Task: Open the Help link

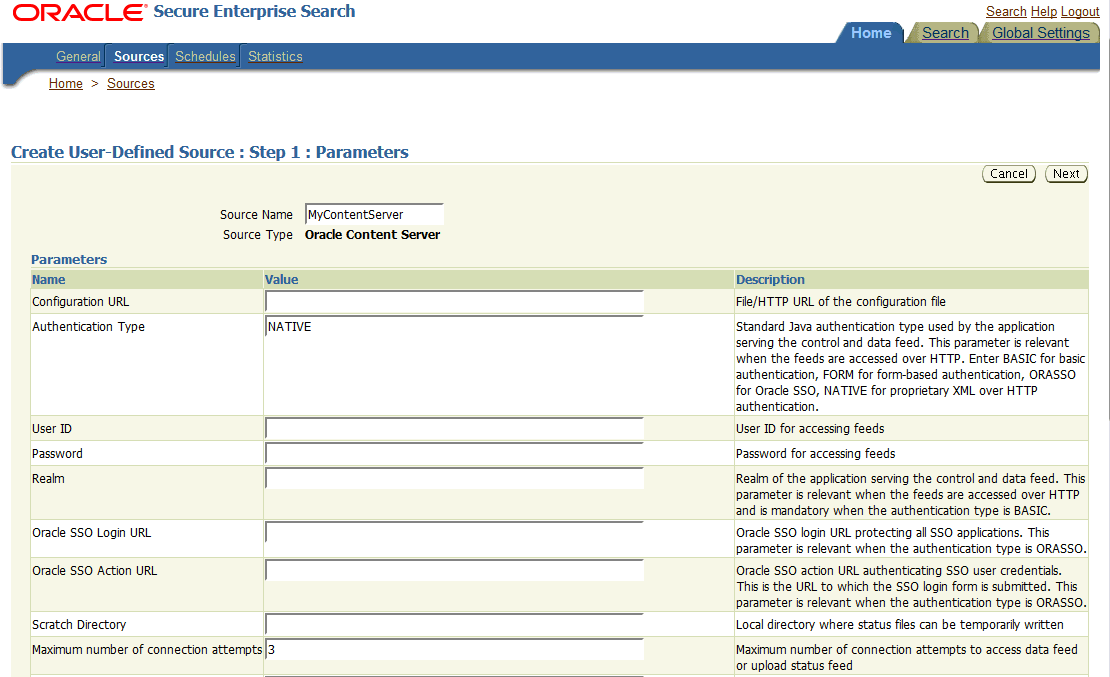Action: click(1043, 11)
